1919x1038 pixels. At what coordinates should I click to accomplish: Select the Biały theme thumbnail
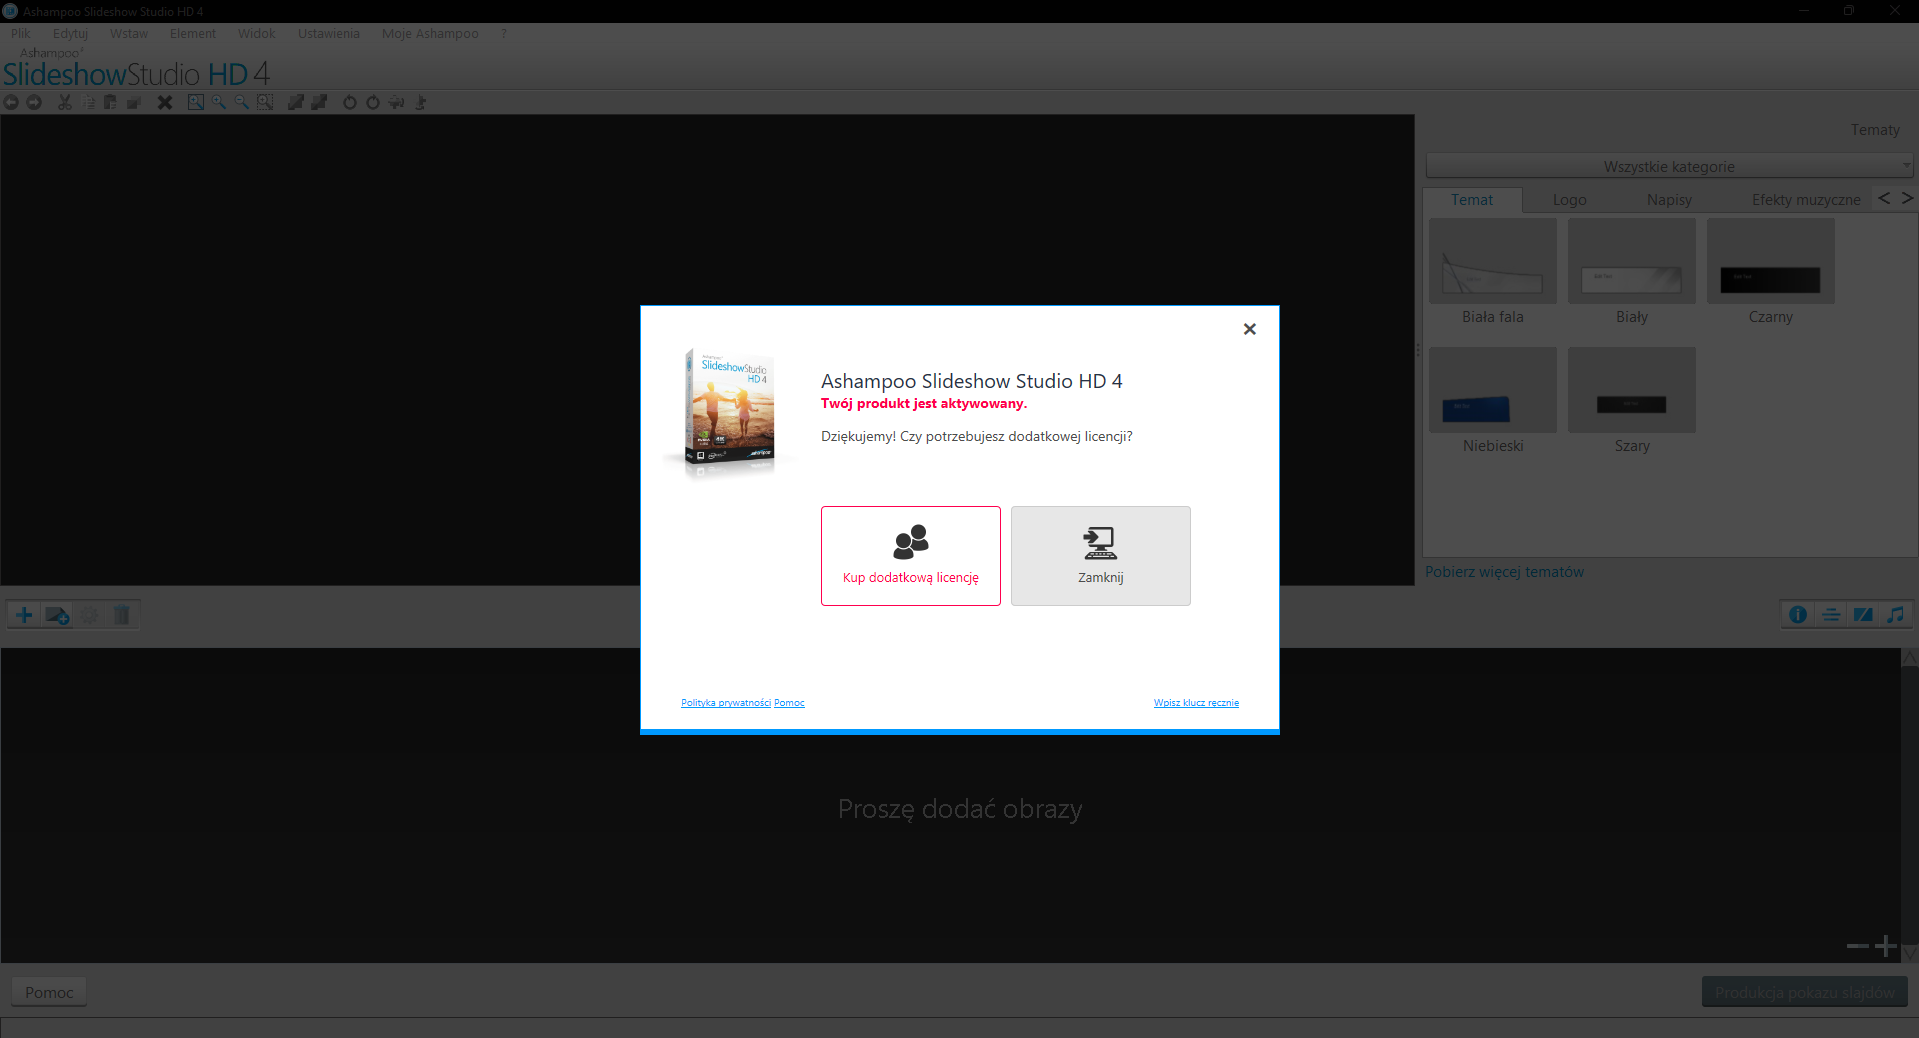[x=1632, y=261]
